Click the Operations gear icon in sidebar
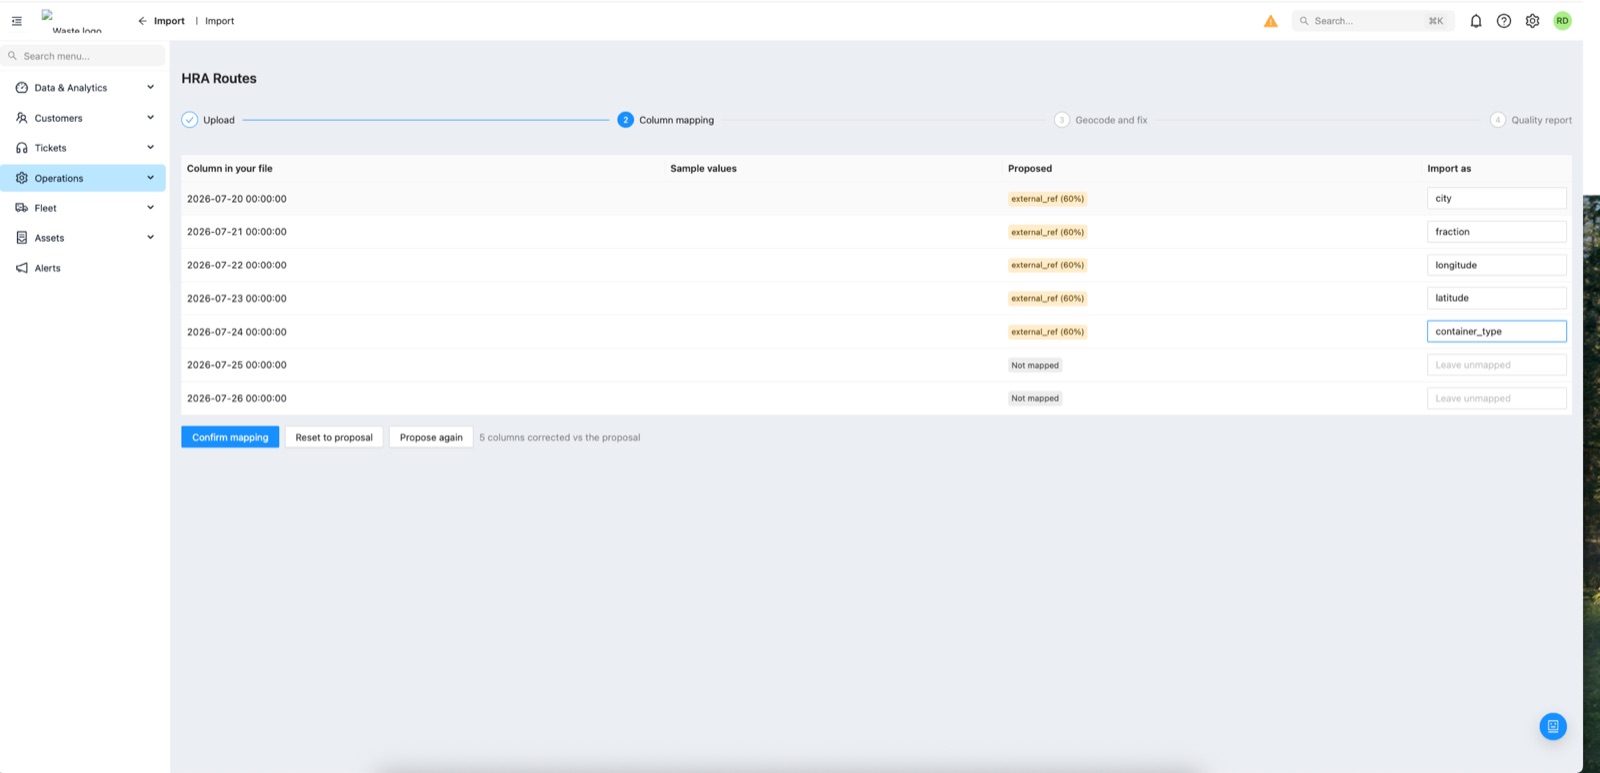The image size is (1600, 773). (22, 178)
